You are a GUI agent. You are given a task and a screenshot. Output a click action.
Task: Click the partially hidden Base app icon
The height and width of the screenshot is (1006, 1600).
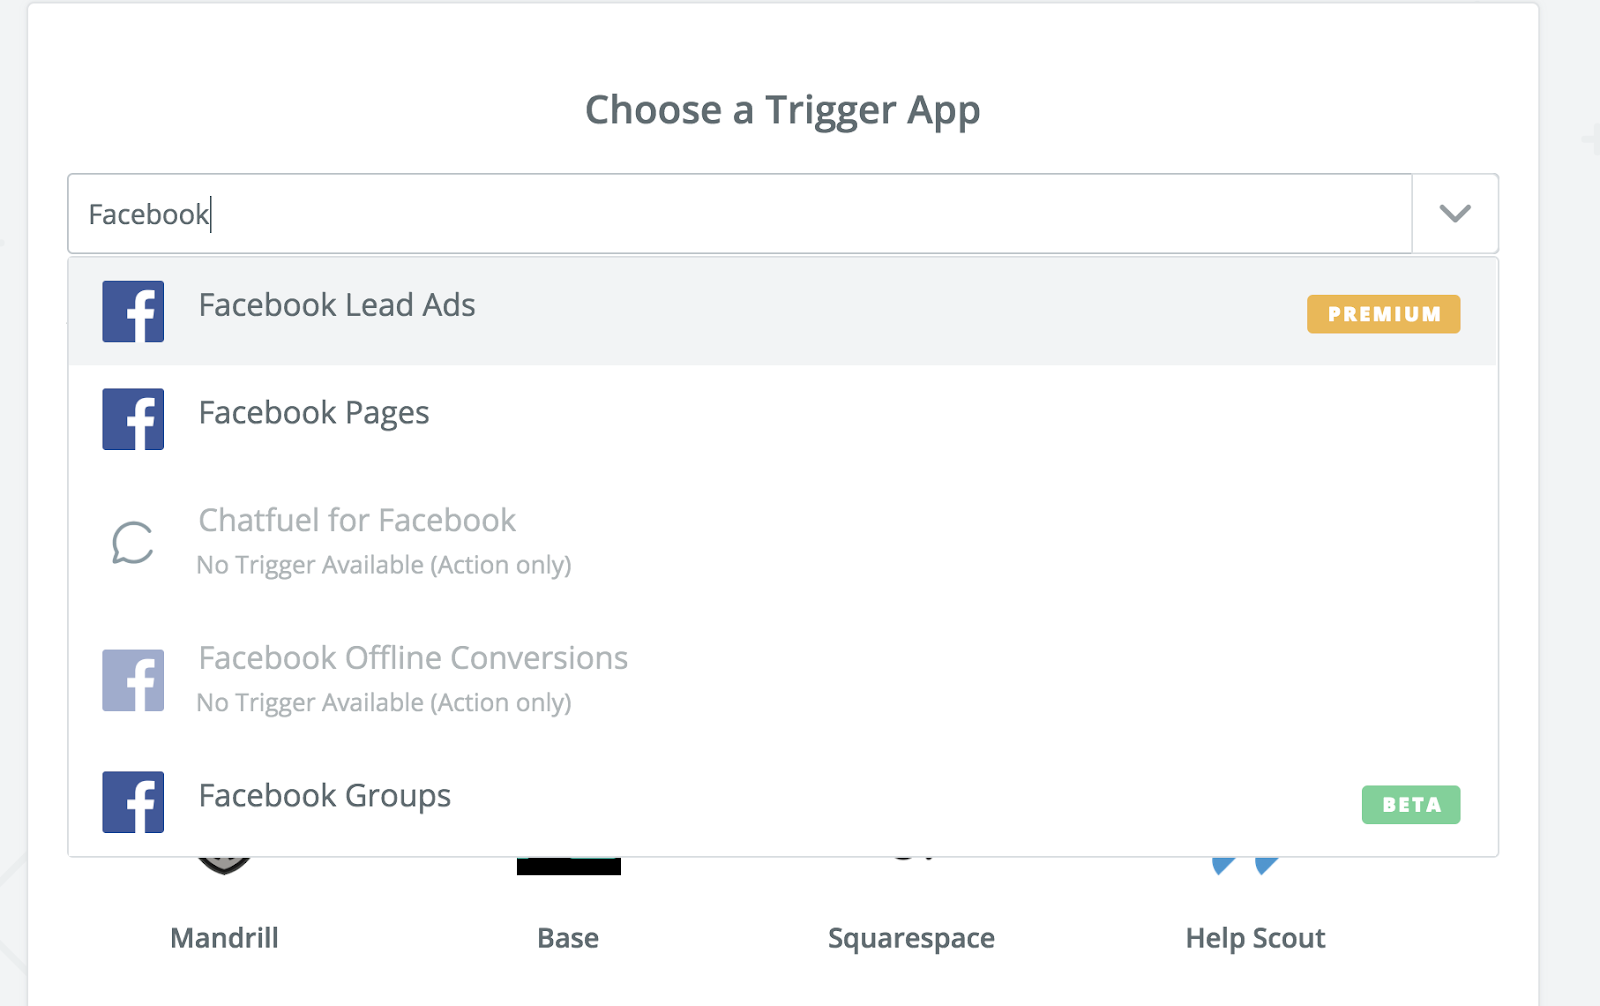[568, 866]
